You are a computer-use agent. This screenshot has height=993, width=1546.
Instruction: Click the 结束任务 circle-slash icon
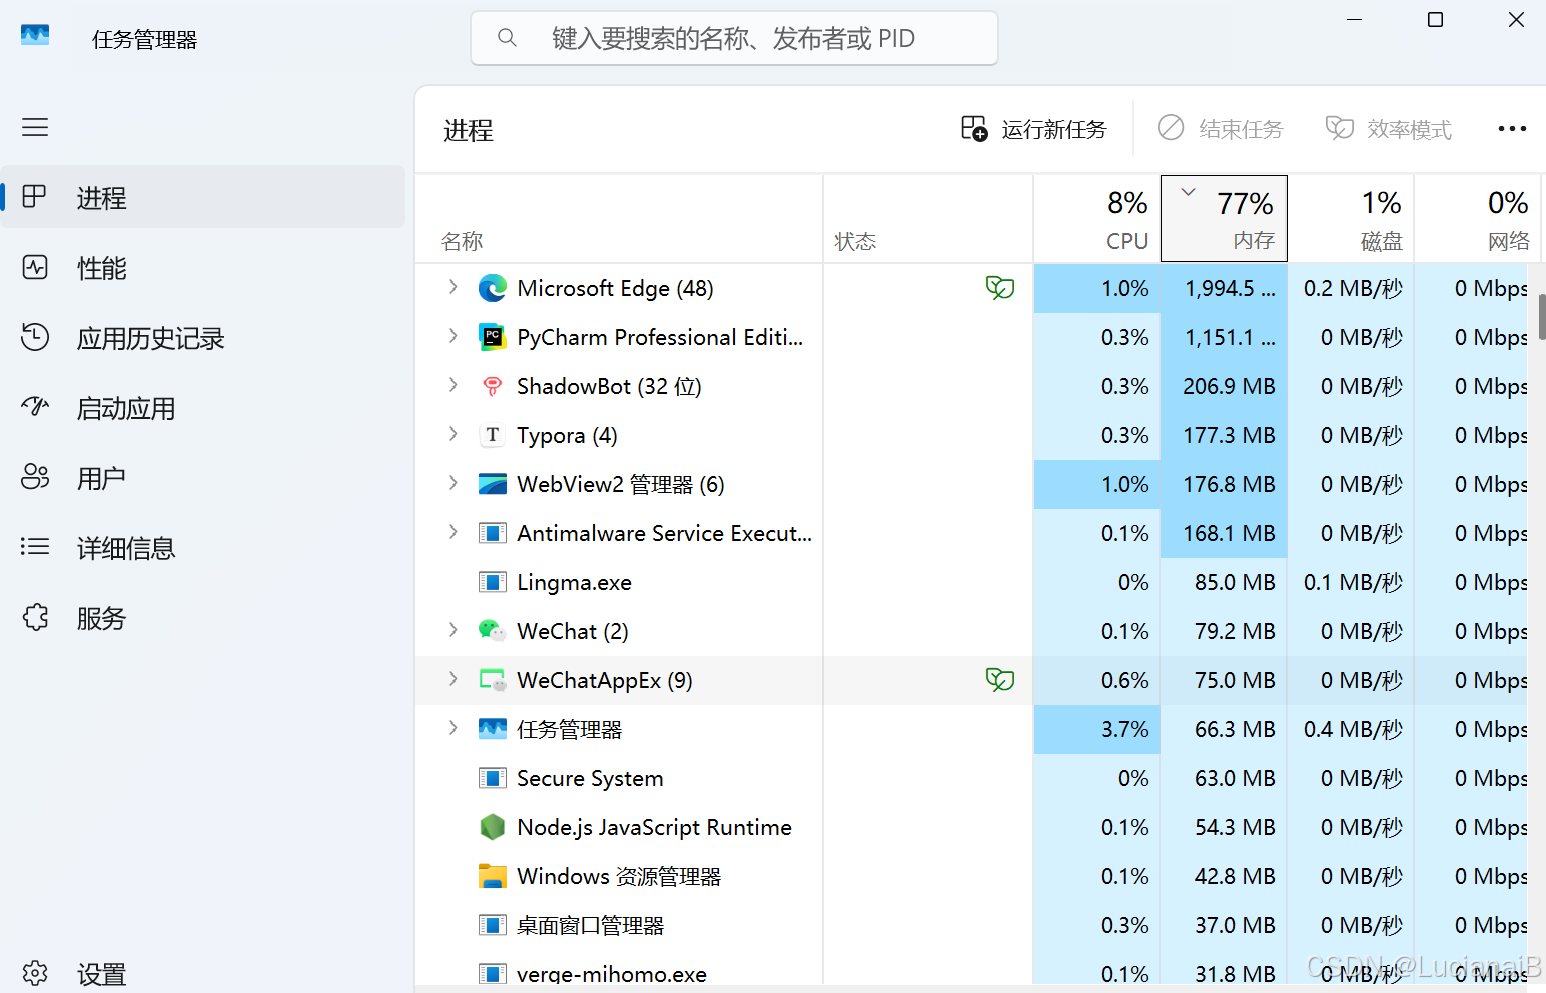coord(1171,128)
